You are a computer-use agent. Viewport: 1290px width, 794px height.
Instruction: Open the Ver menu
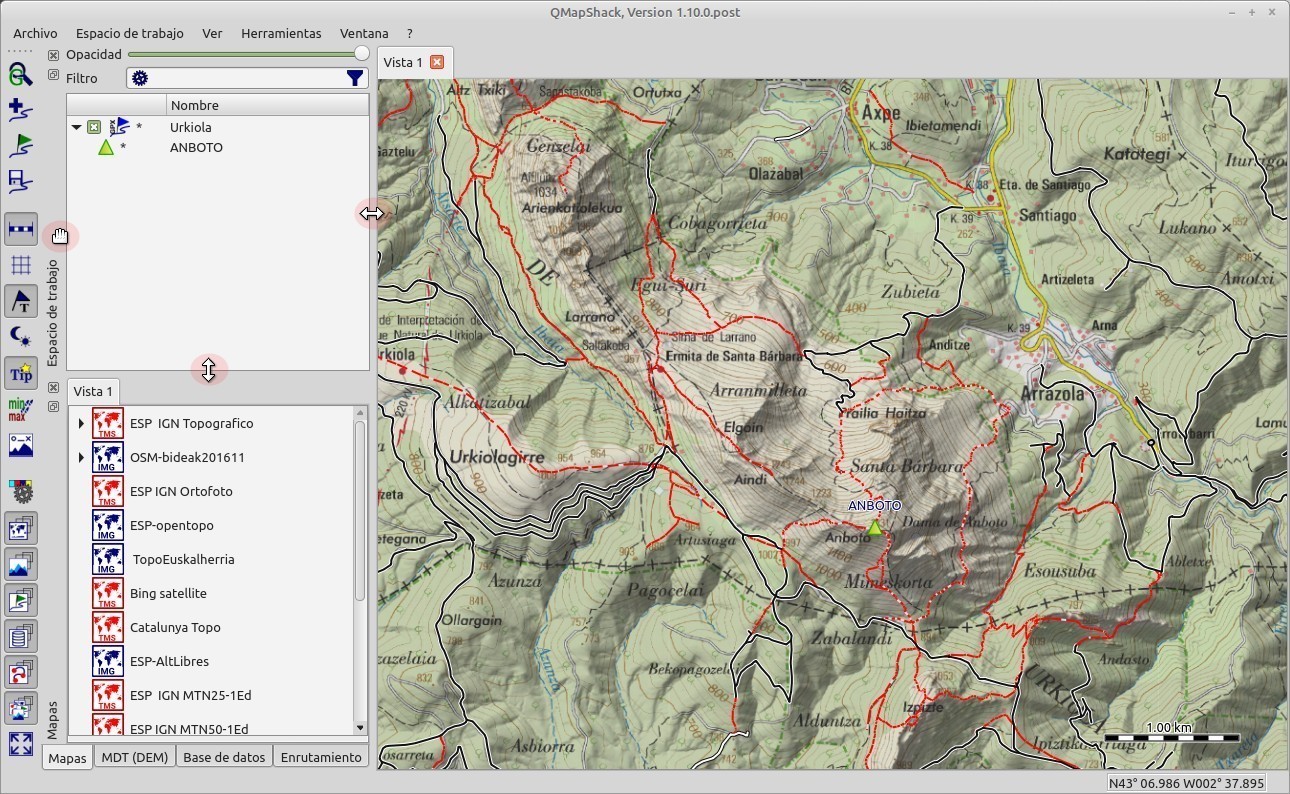pyautogui.click(x=212, y=33)
